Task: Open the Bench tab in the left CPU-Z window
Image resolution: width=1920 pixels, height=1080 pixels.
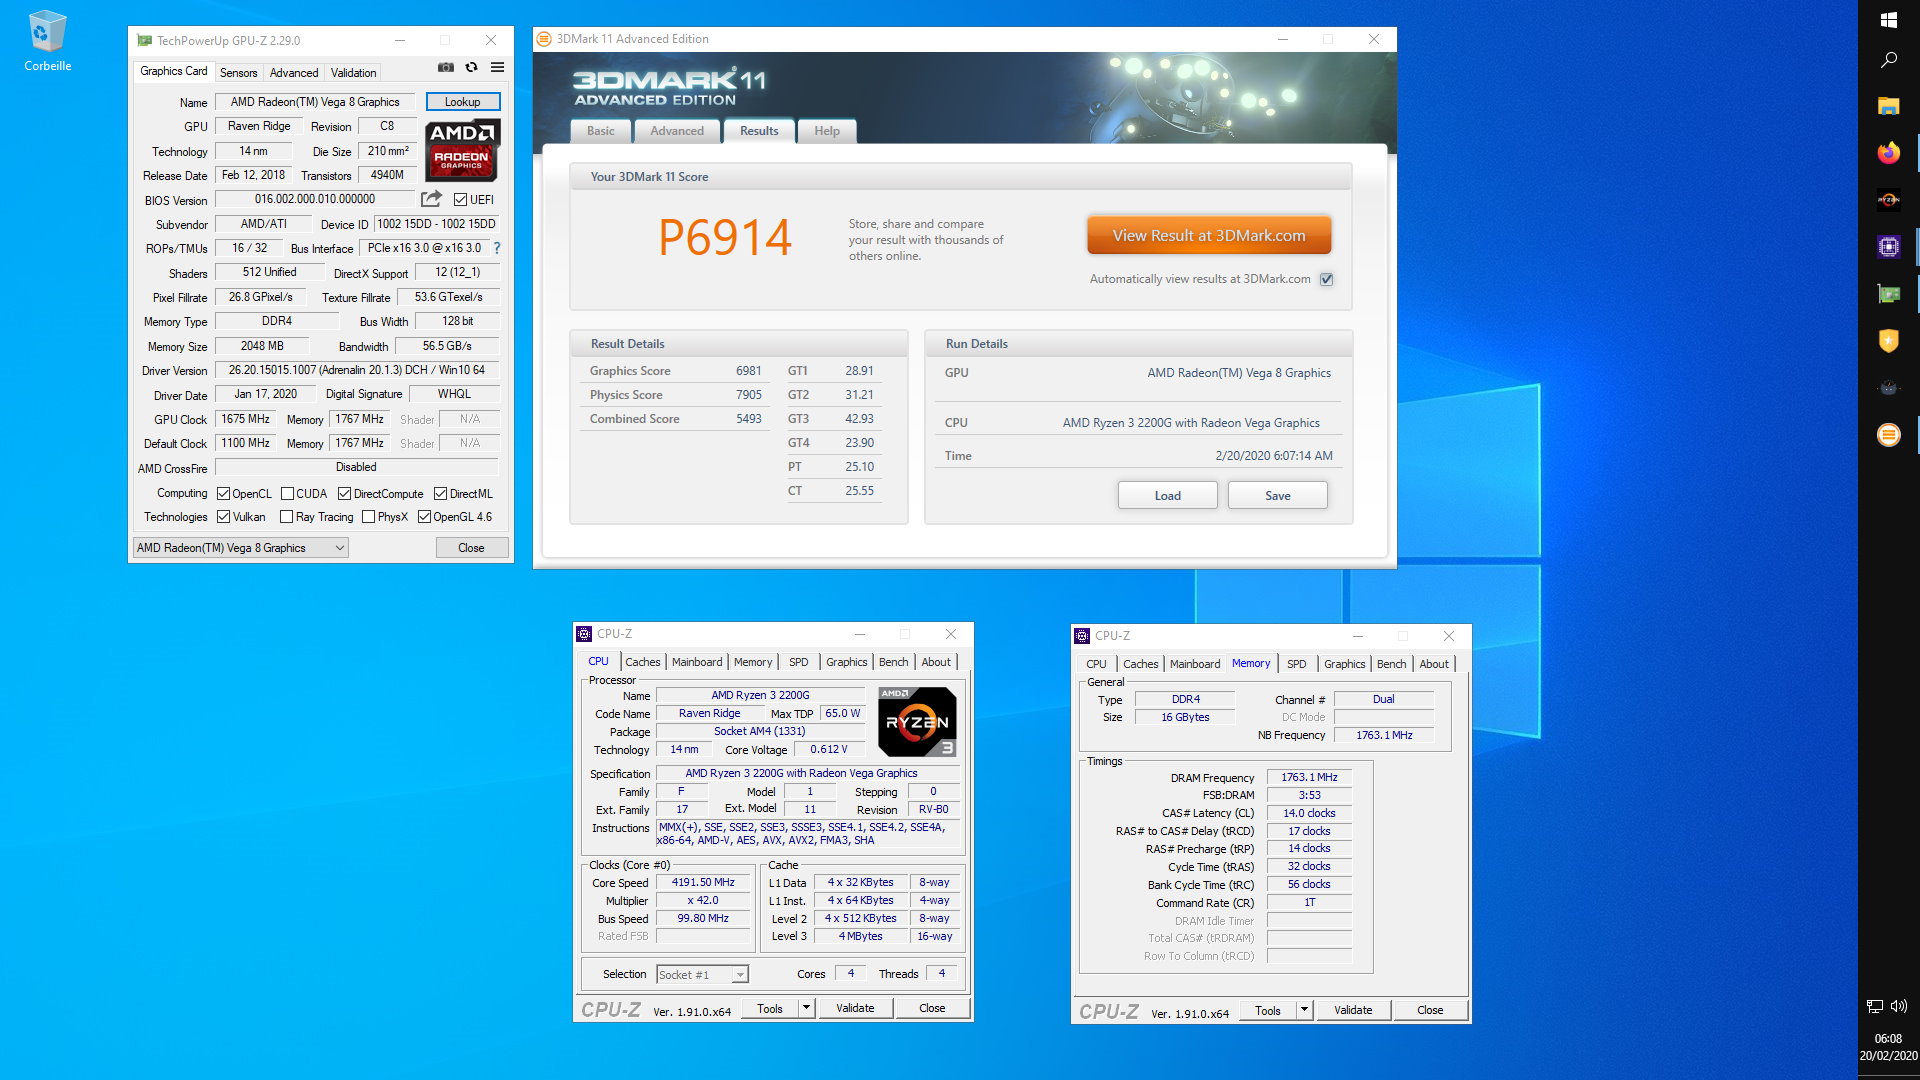Action: [x=893, y=662]
